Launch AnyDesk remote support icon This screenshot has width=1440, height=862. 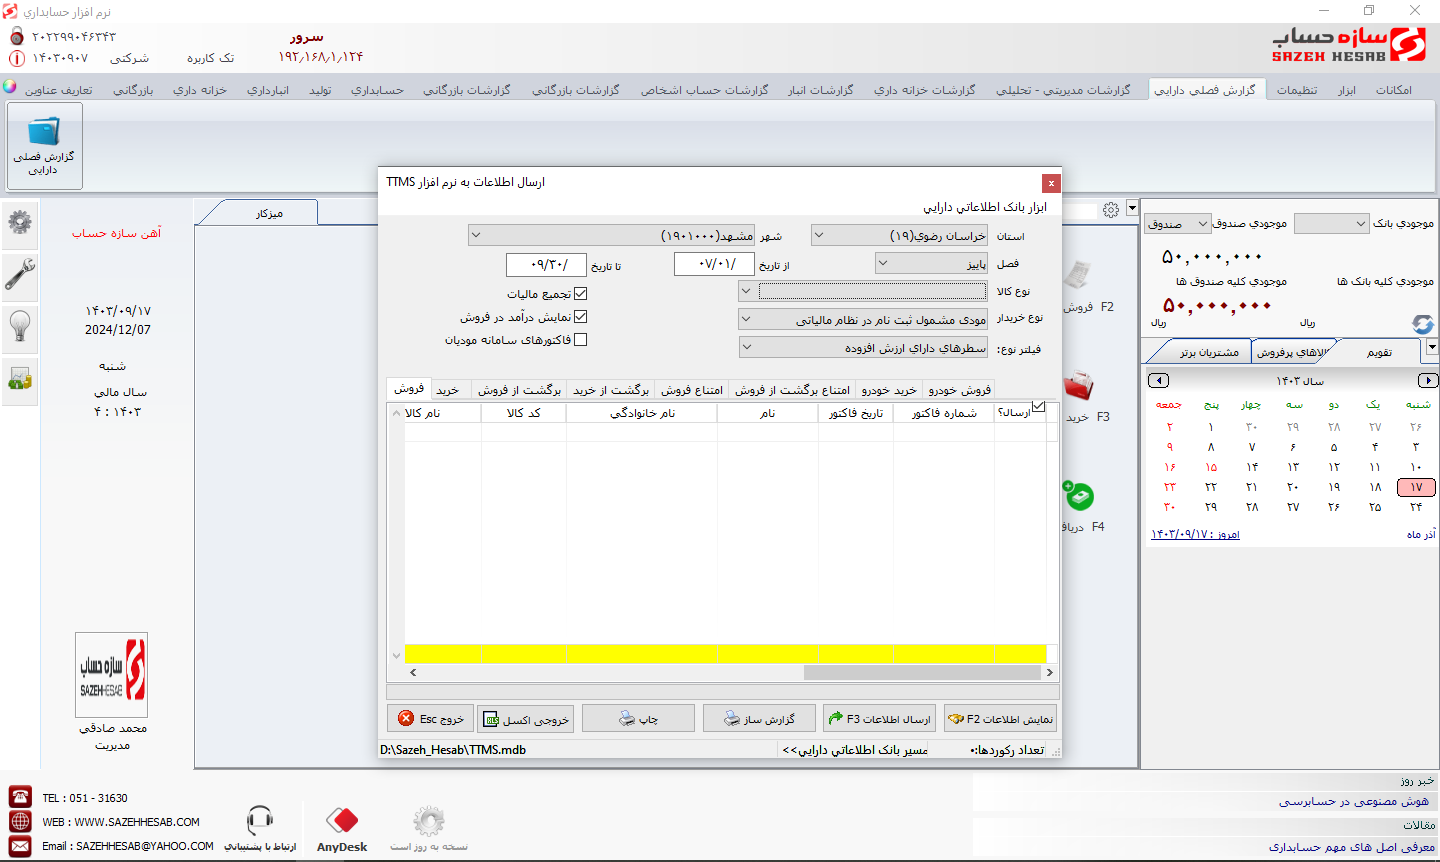[342, 822]
